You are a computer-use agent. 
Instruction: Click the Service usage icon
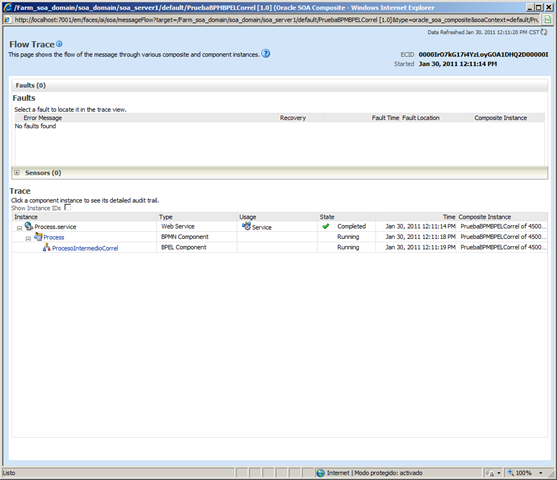(246, 226)
